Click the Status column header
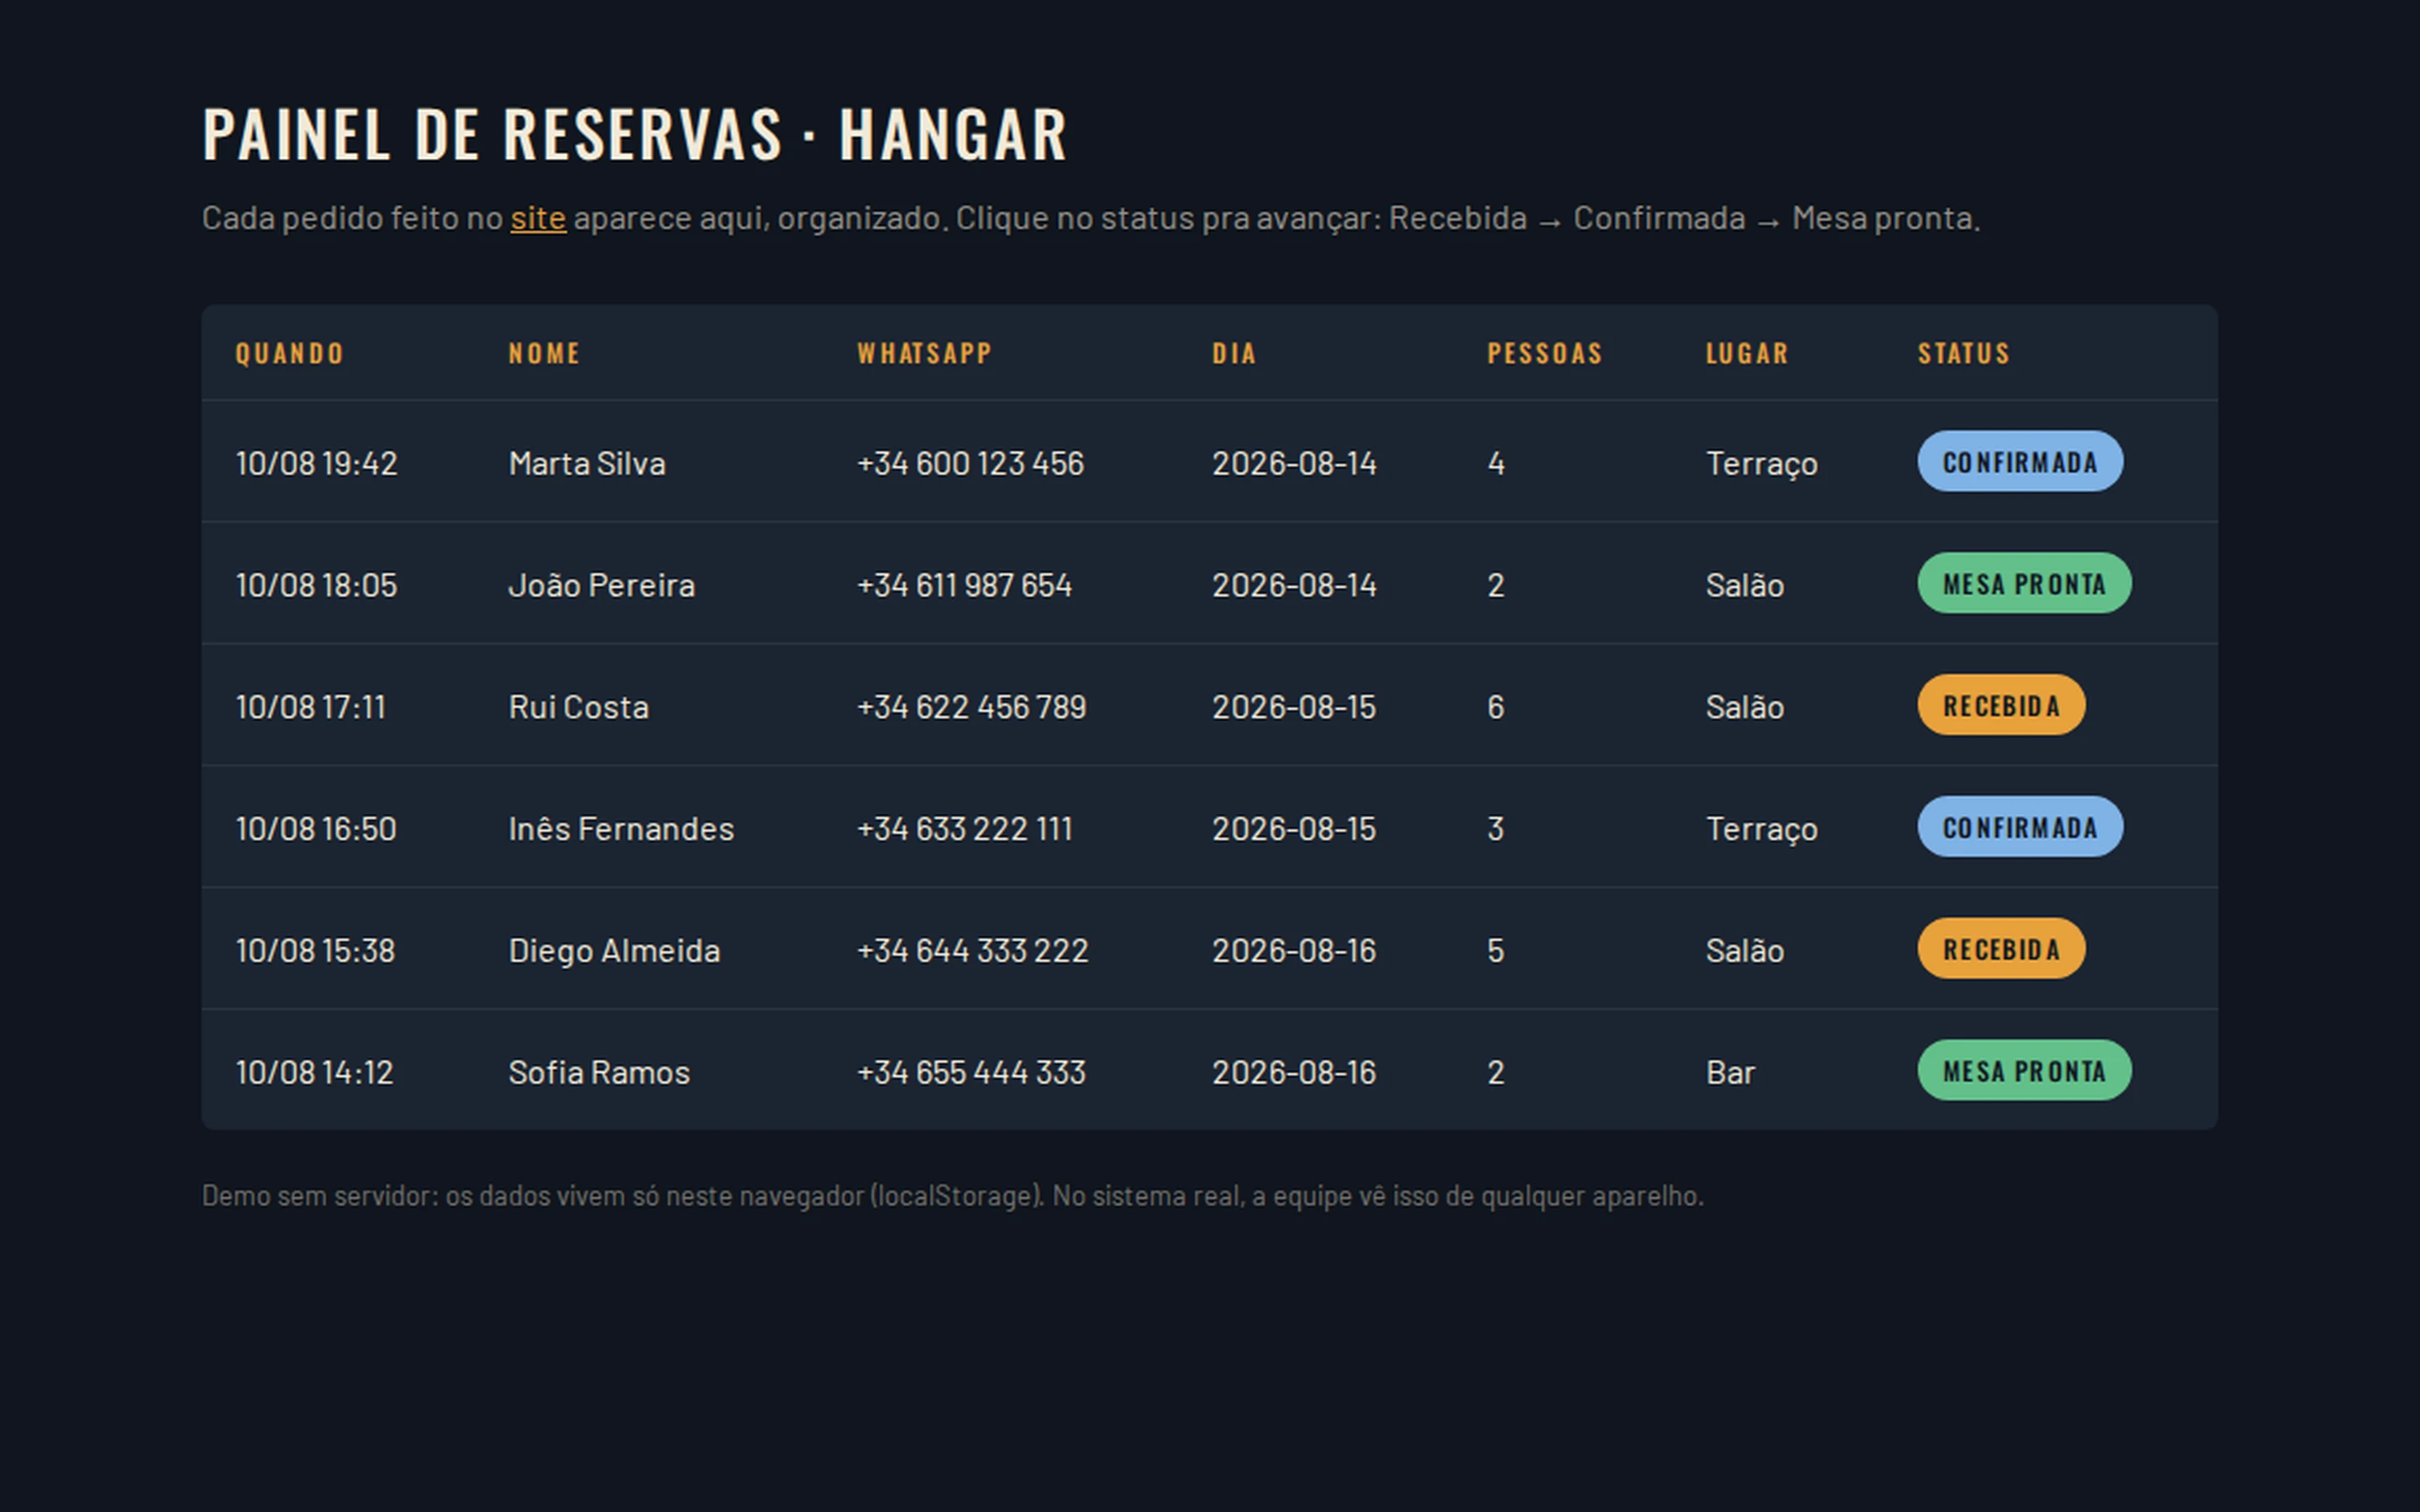 [x=1964, y=354]
